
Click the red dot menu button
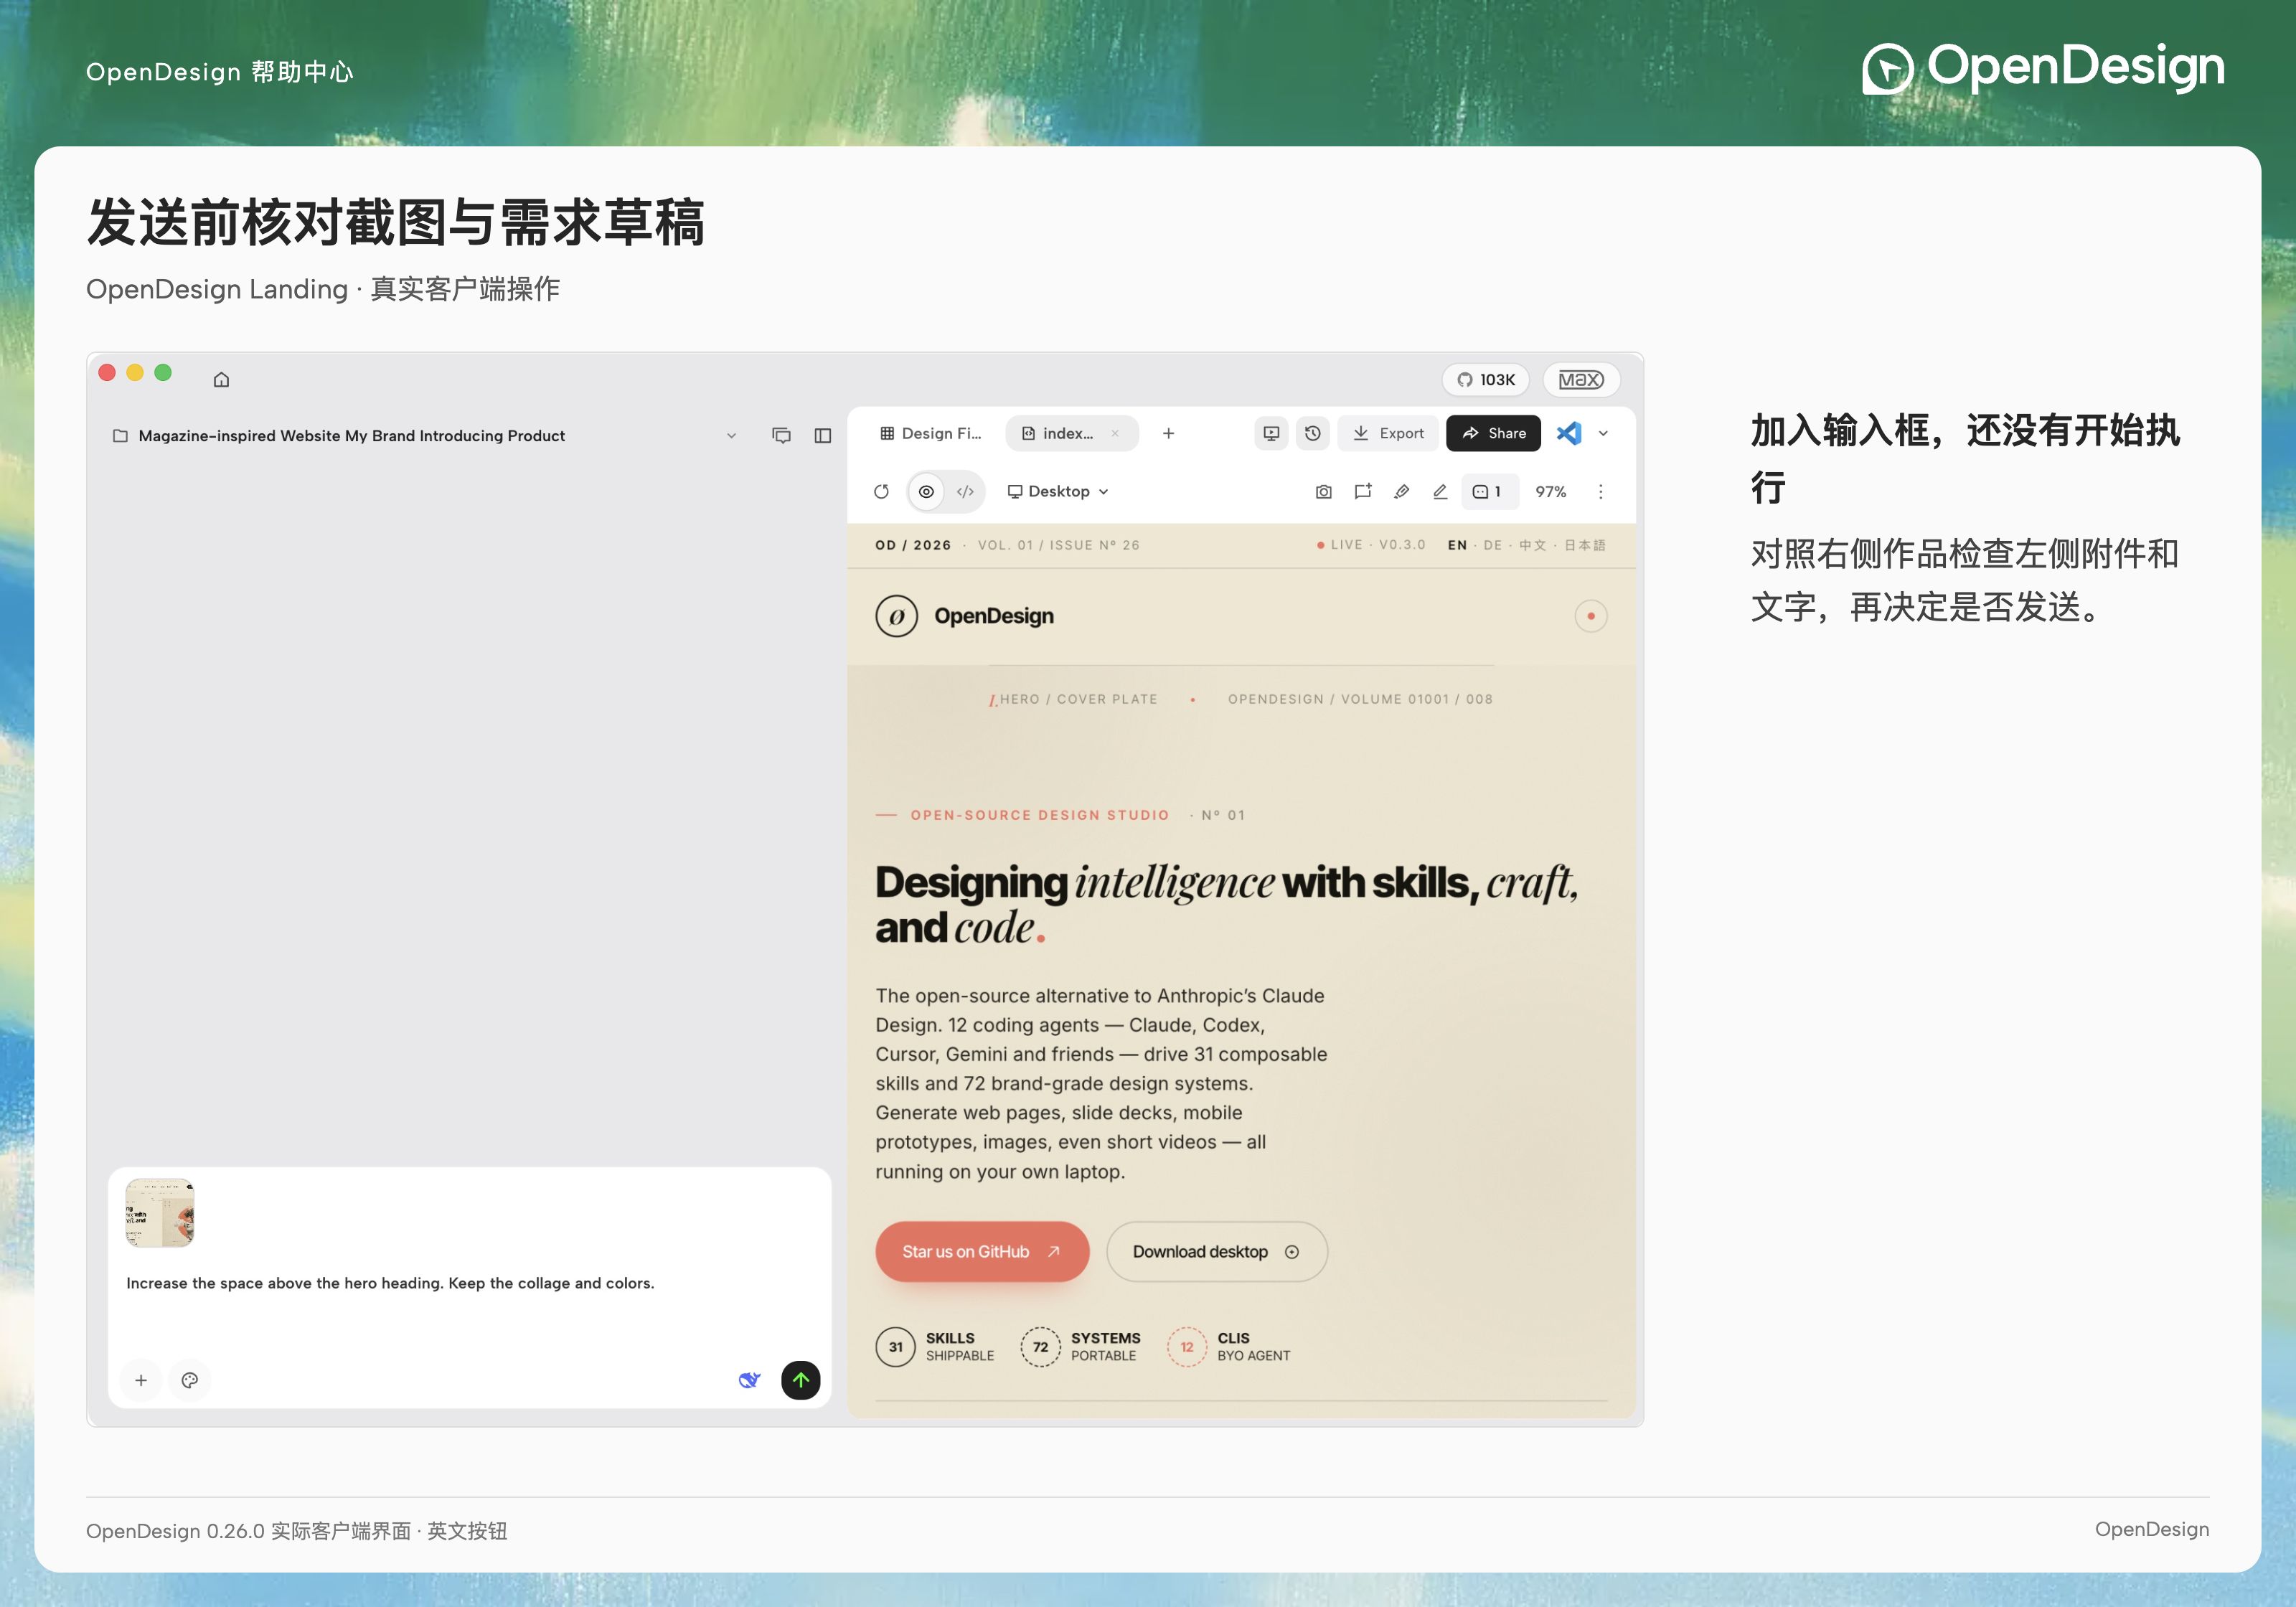[1590, 616]
